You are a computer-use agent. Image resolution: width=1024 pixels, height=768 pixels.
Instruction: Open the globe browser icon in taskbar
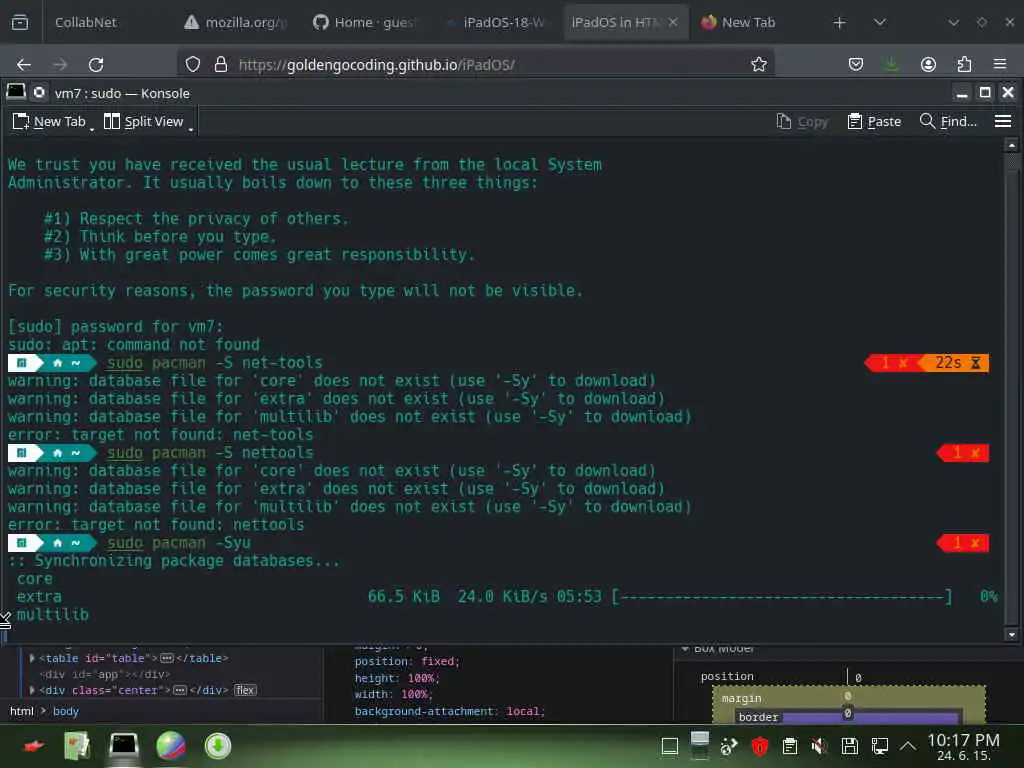pyautogui.click(x=171, y=745)
